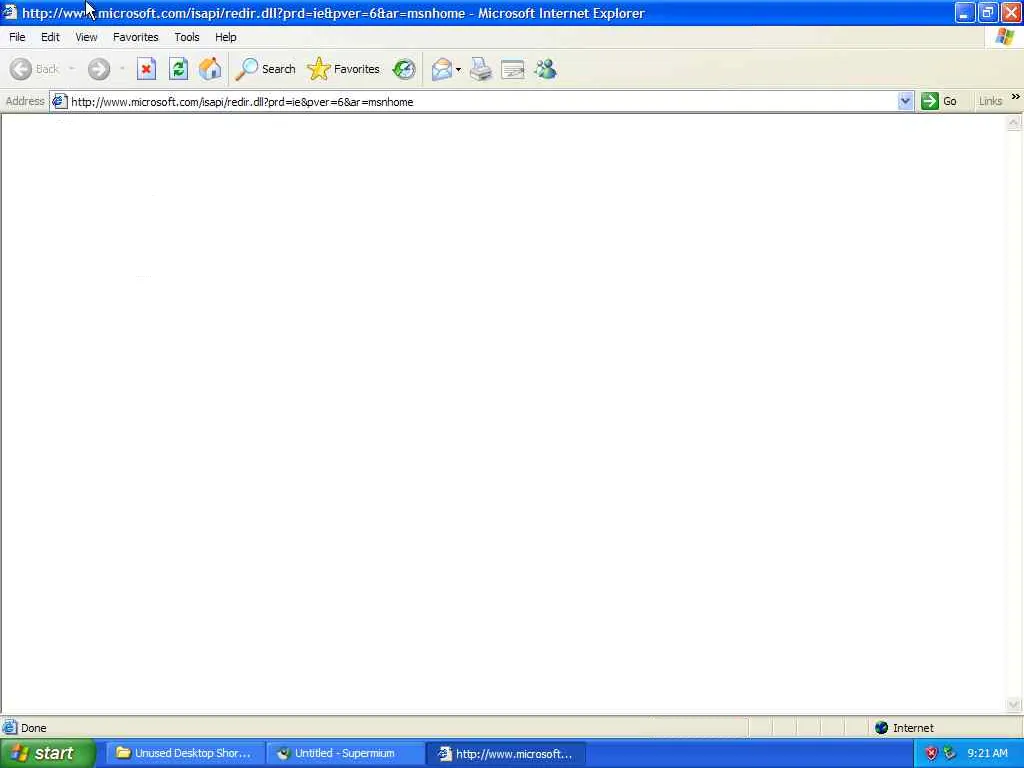Open the Tools menu
The width and height of the screenshot is (1024, 768).
click(187, 37)
